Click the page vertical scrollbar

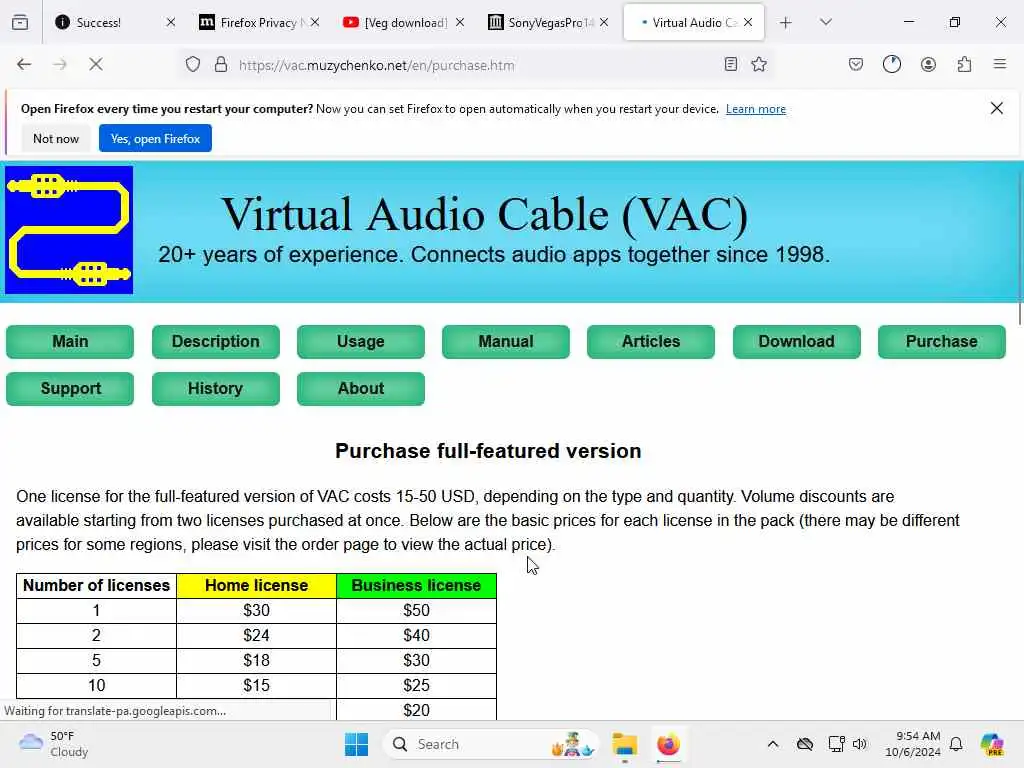coord(1019,248)
